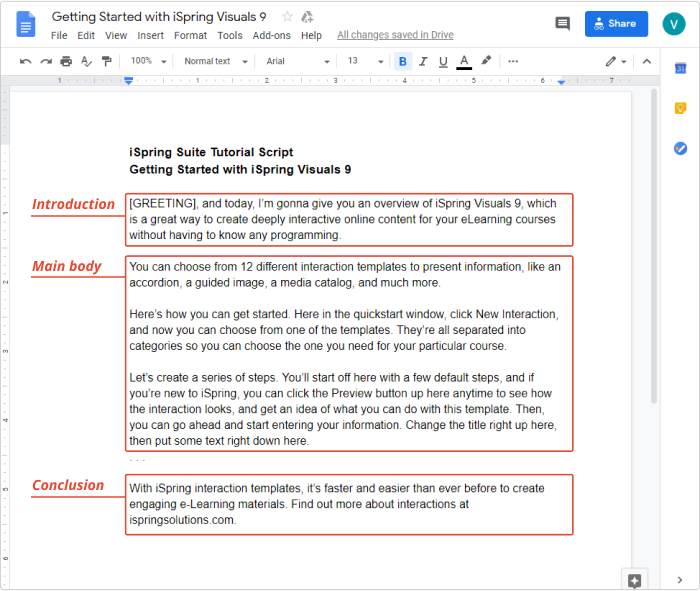Click the Undo arrow in toolbar
Viewport: 700px width, 591px height.
coord(26,61)
